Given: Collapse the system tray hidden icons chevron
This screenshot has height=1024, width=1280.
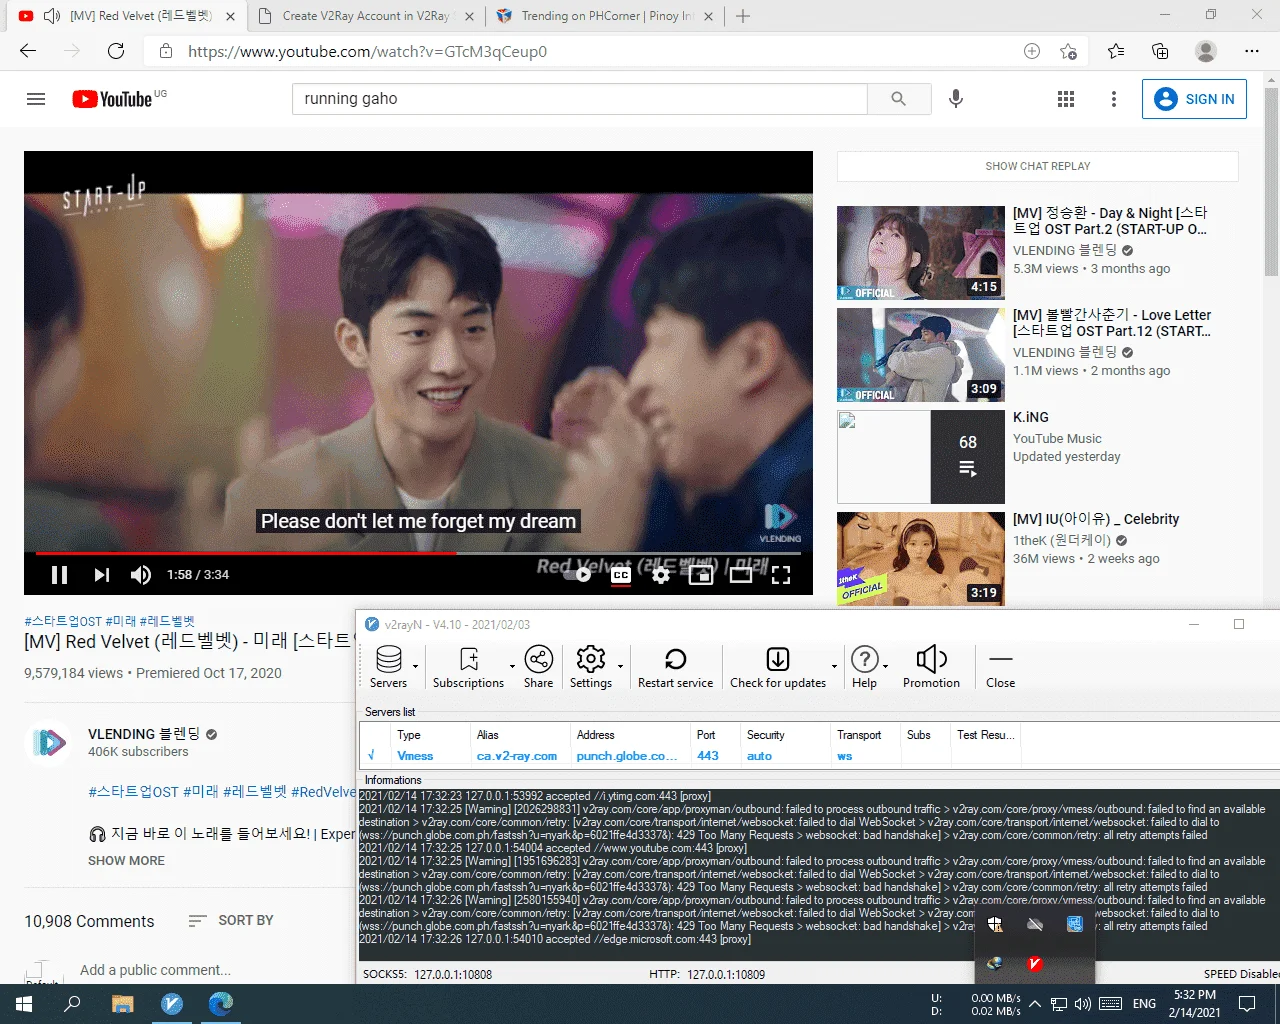Looking at the screenshot, I should pos(1034,1003).
